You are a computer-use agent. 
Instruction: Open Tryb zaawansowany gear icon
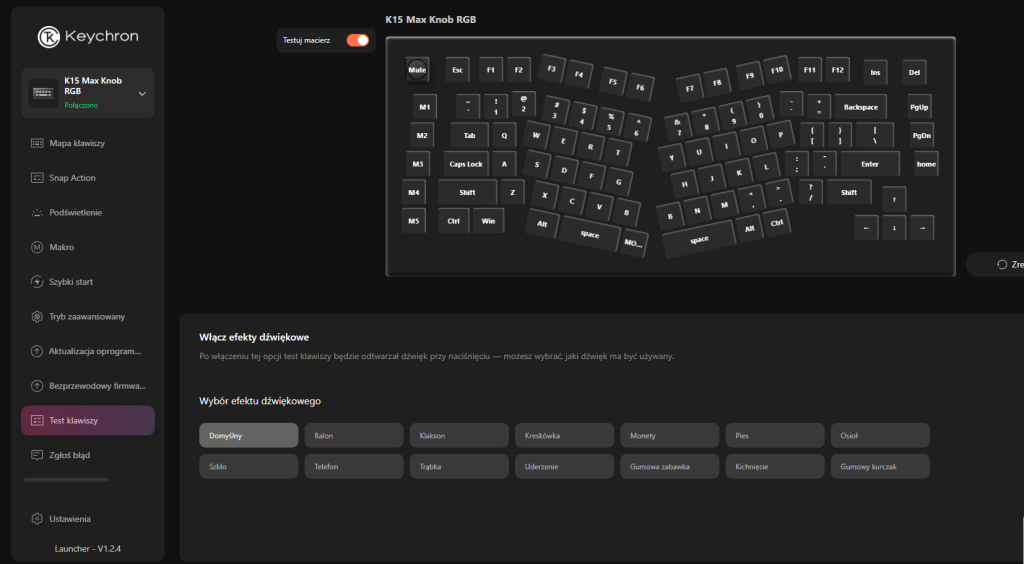click(37, 316)
